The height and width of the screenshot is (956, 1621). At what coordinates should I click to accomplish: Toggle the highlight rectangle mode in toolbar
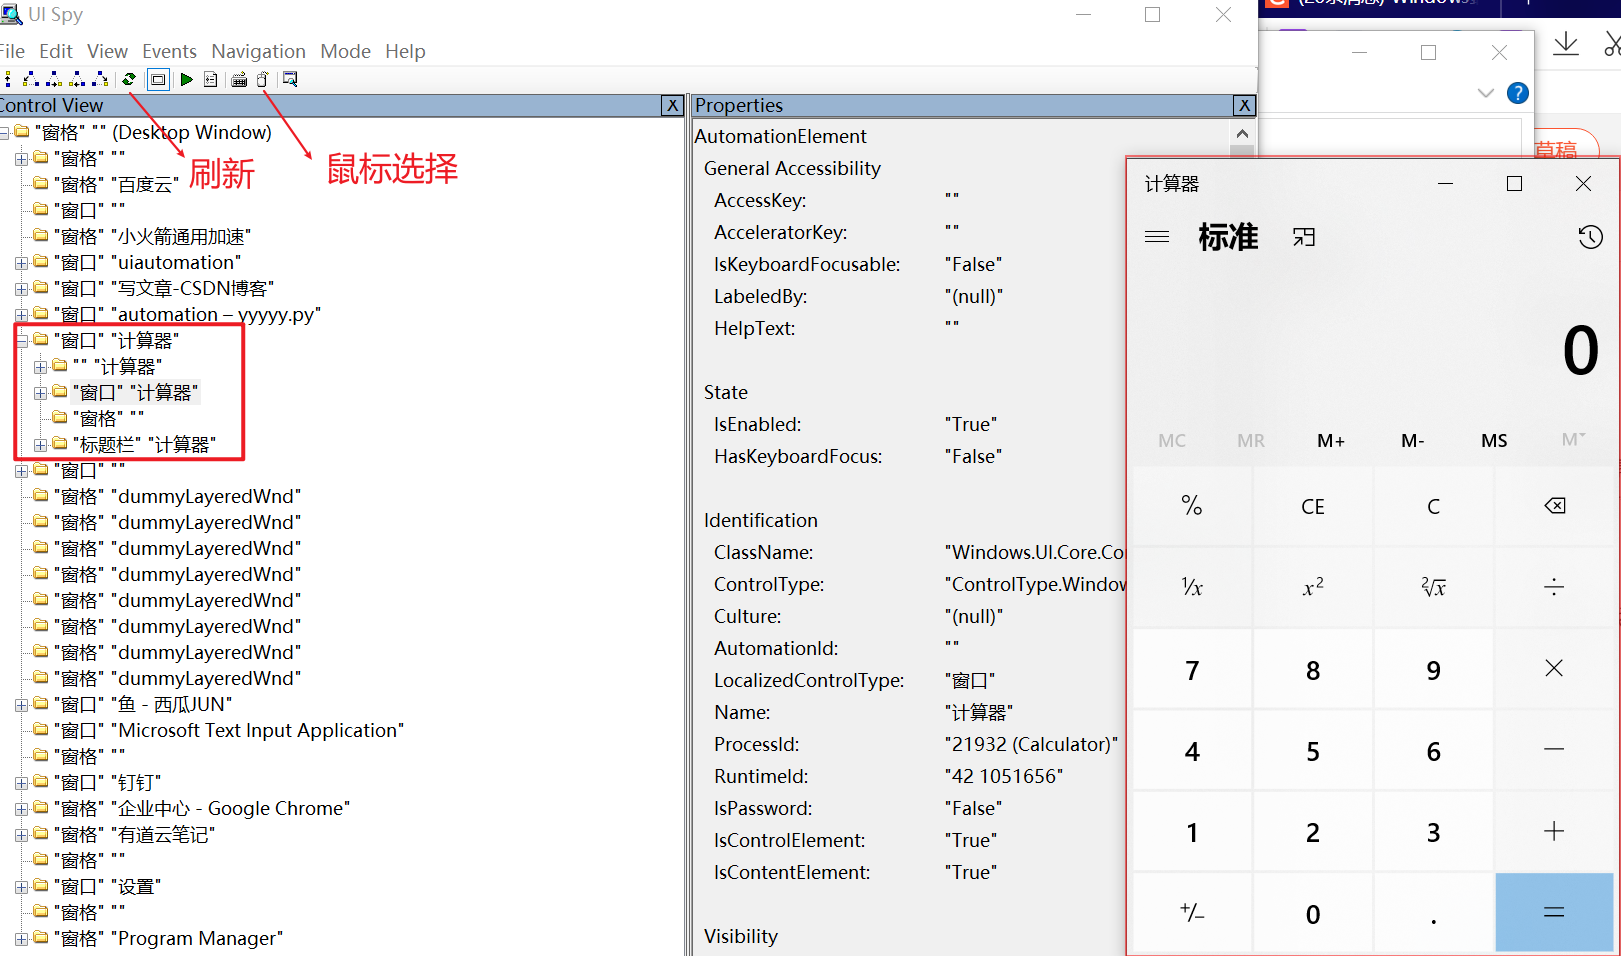(158, 79)
